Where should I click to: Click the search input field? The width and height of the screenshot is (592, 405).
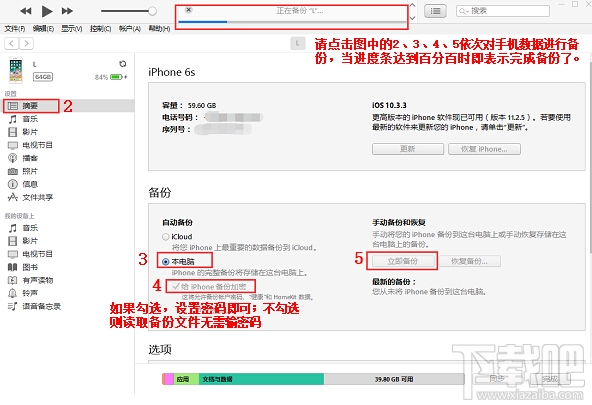503,11
